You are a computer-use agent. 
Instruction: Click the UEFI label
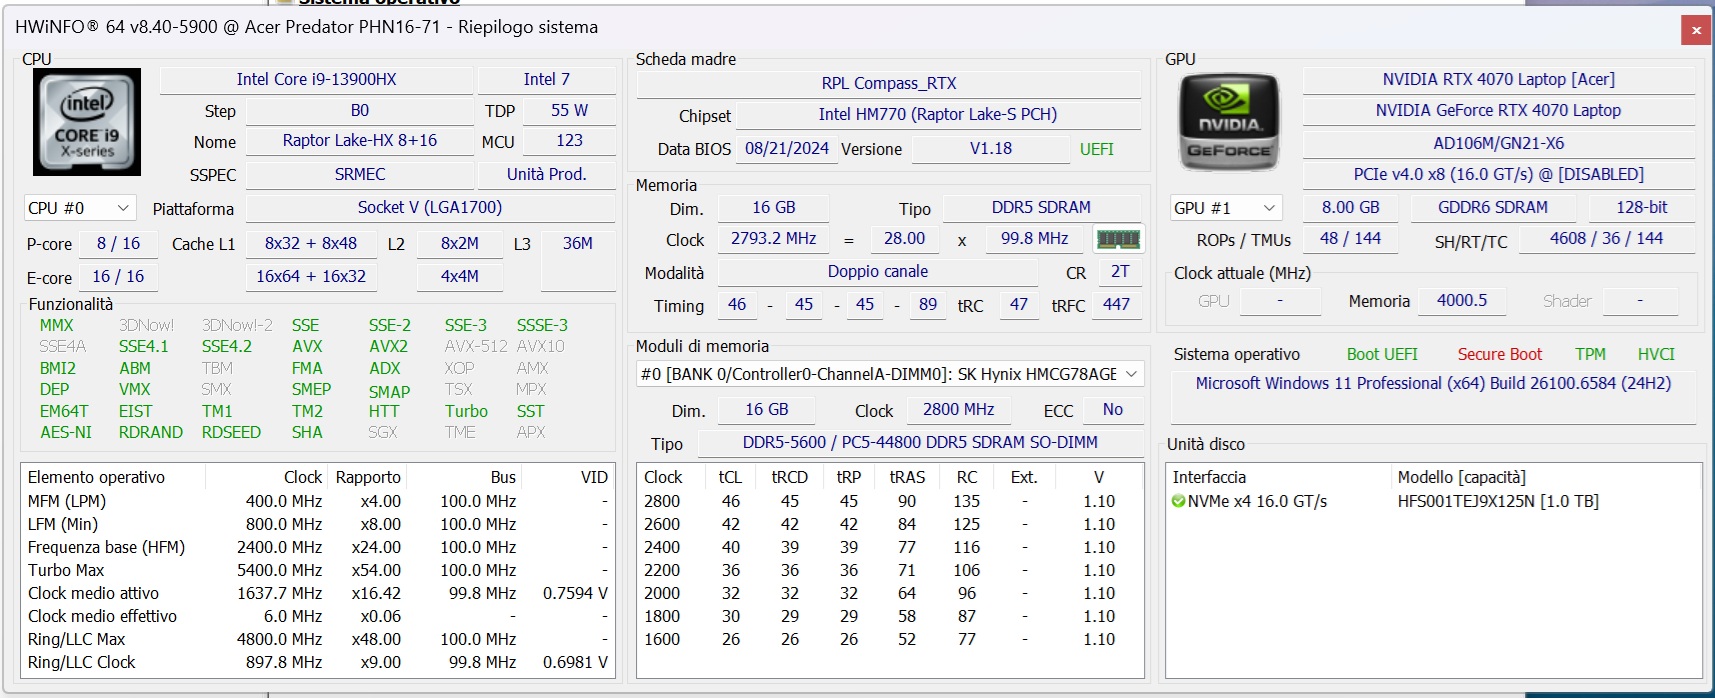[x=1096, y=149]
